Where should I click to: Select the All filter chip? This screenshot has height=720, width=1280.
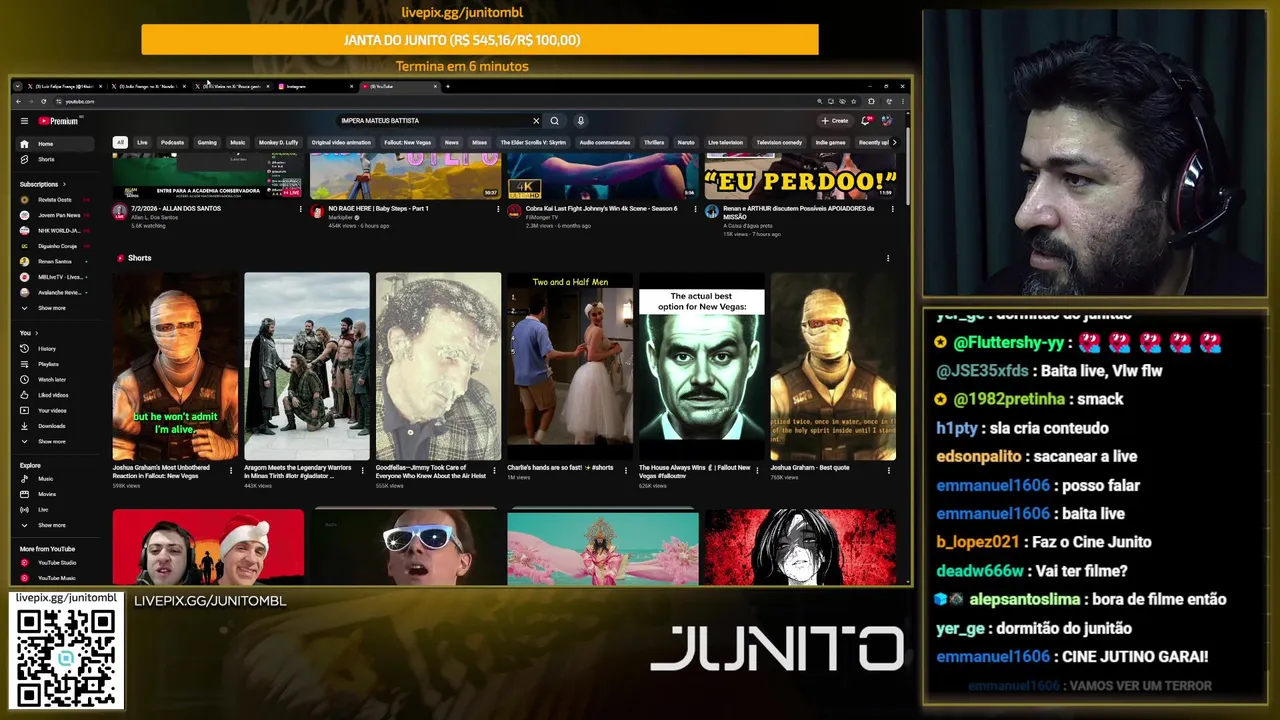pos(120,142)
